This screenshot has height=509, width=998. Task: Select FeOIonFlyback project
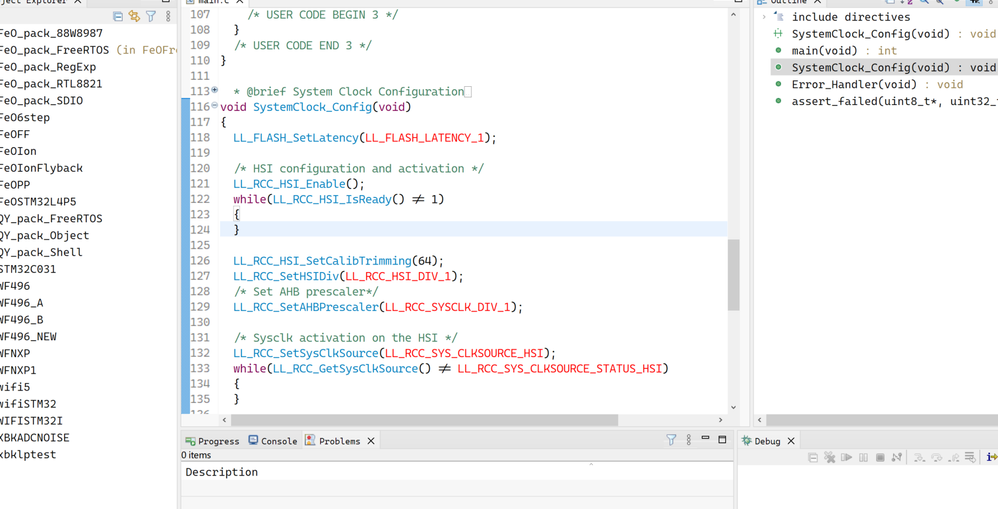point(41,168)
